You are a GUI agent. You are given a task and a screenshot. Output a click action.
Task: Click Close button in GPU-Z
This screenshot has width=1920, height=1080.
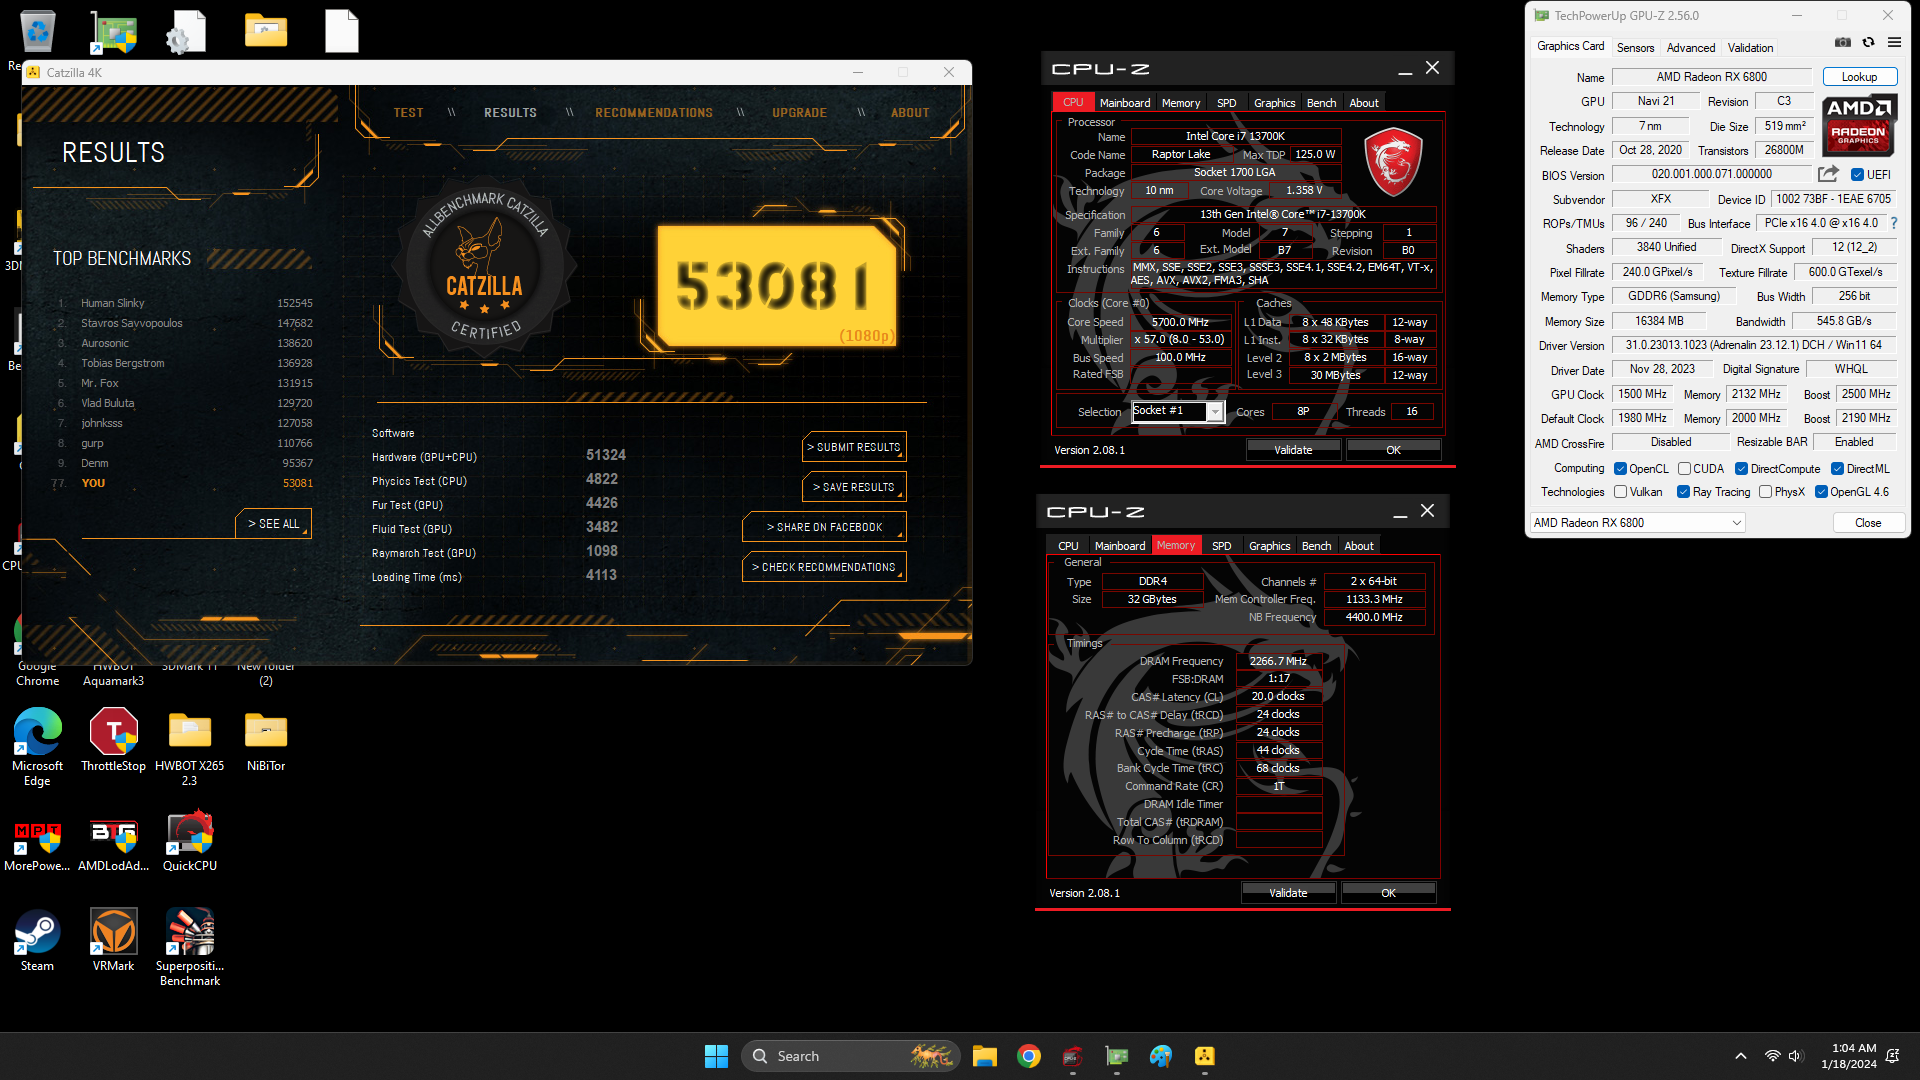point(1867,523)
